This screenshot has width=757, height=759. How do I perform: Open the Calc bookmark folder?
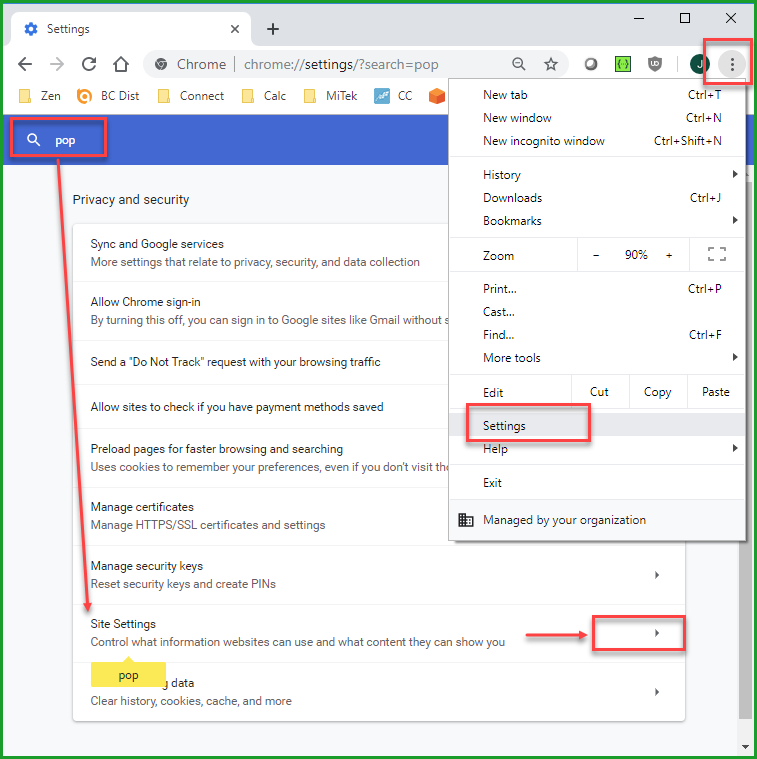[264, 96]
